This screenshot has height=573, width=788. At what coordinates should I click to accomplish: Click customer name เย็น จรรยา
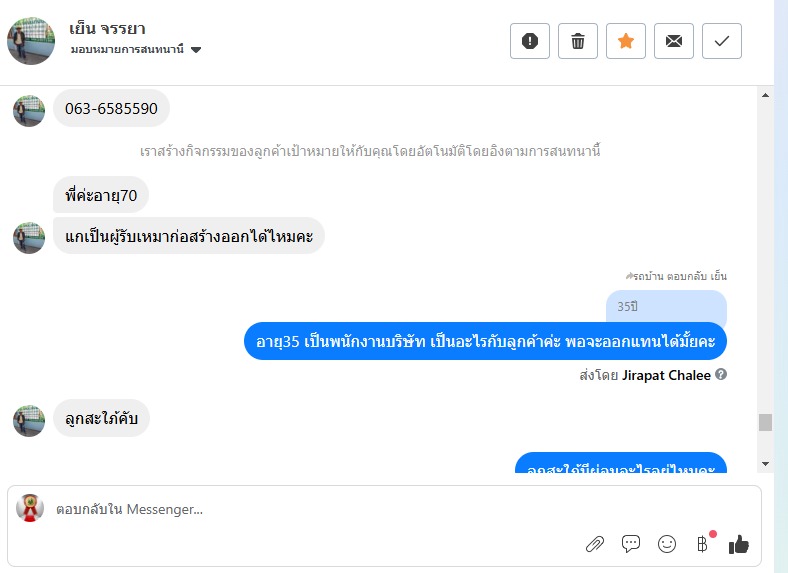(x=107, y=29)
